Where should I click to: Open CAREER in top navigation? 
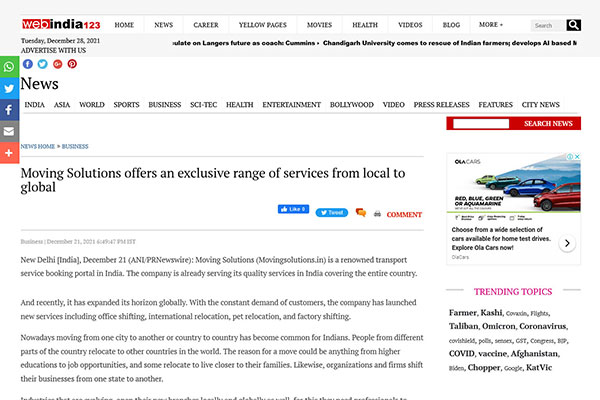tap(206, 25)
